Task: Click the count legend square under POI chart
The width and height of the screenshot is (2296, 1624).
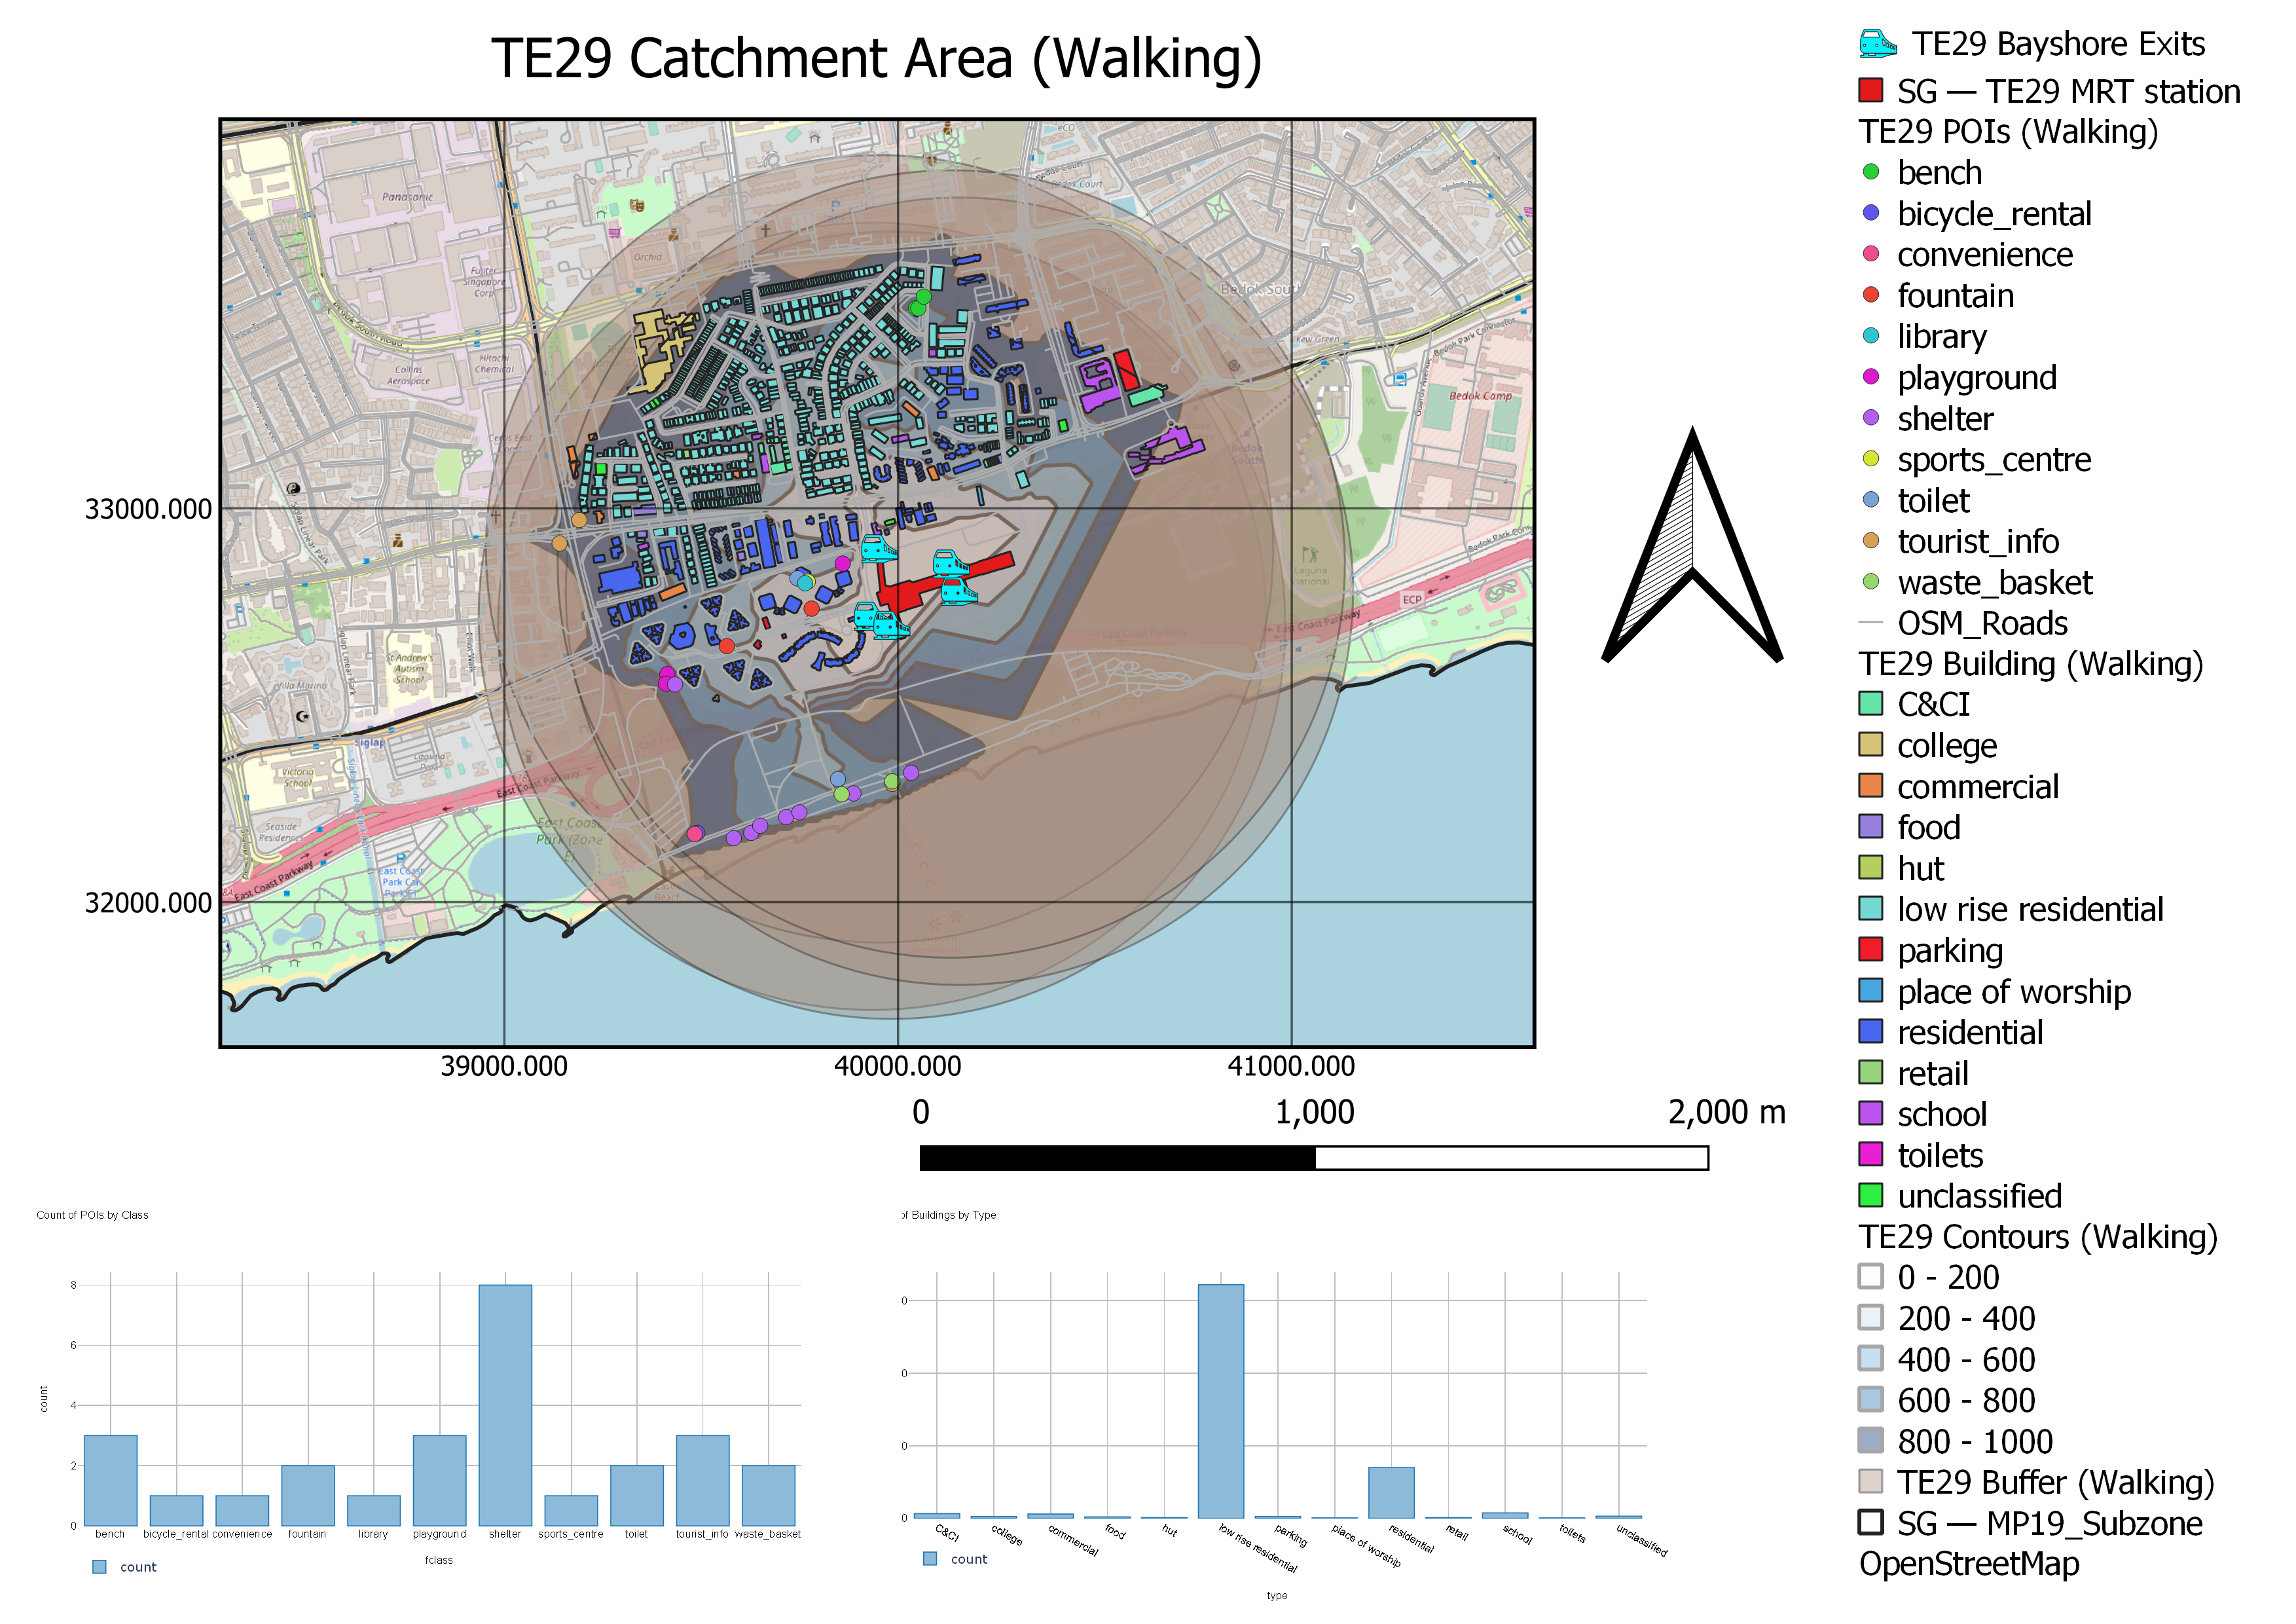Action: tap(99, 1567)
